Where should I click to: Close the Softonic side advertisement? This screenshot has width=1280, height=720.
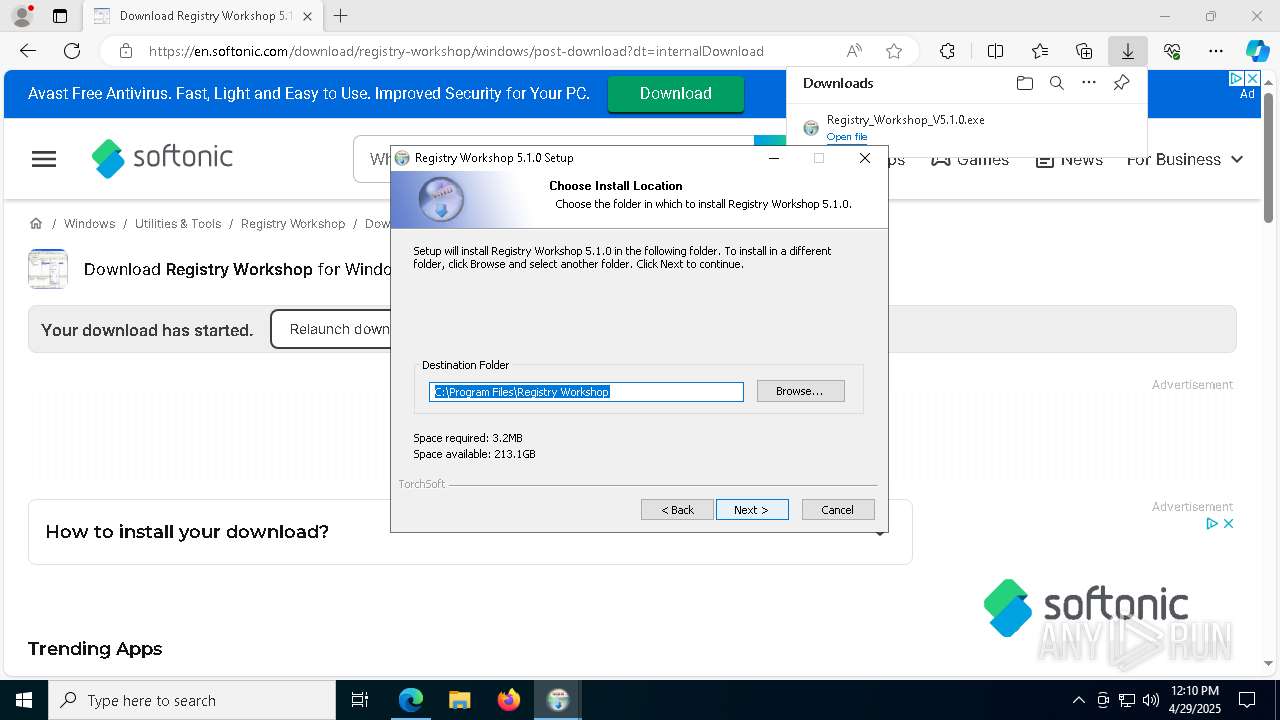tap(1228, 523)
